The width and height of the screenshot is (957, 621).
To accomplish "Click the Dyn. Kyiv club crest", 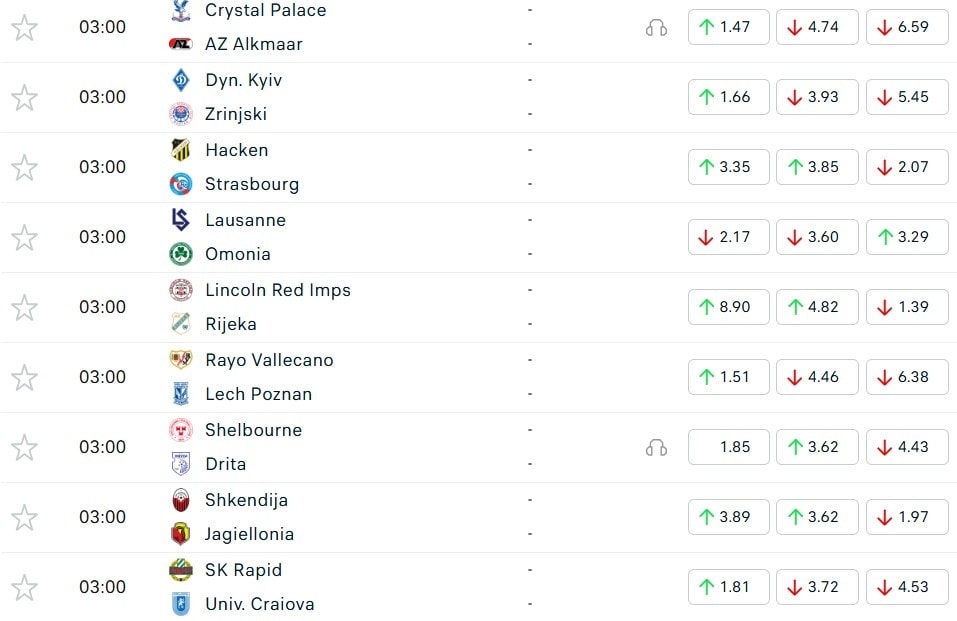I will point(181,80).
